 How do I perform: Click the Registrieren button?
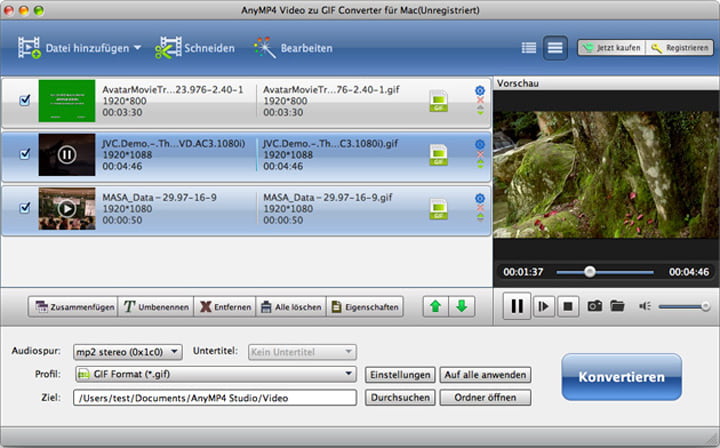tap(680, 48)
